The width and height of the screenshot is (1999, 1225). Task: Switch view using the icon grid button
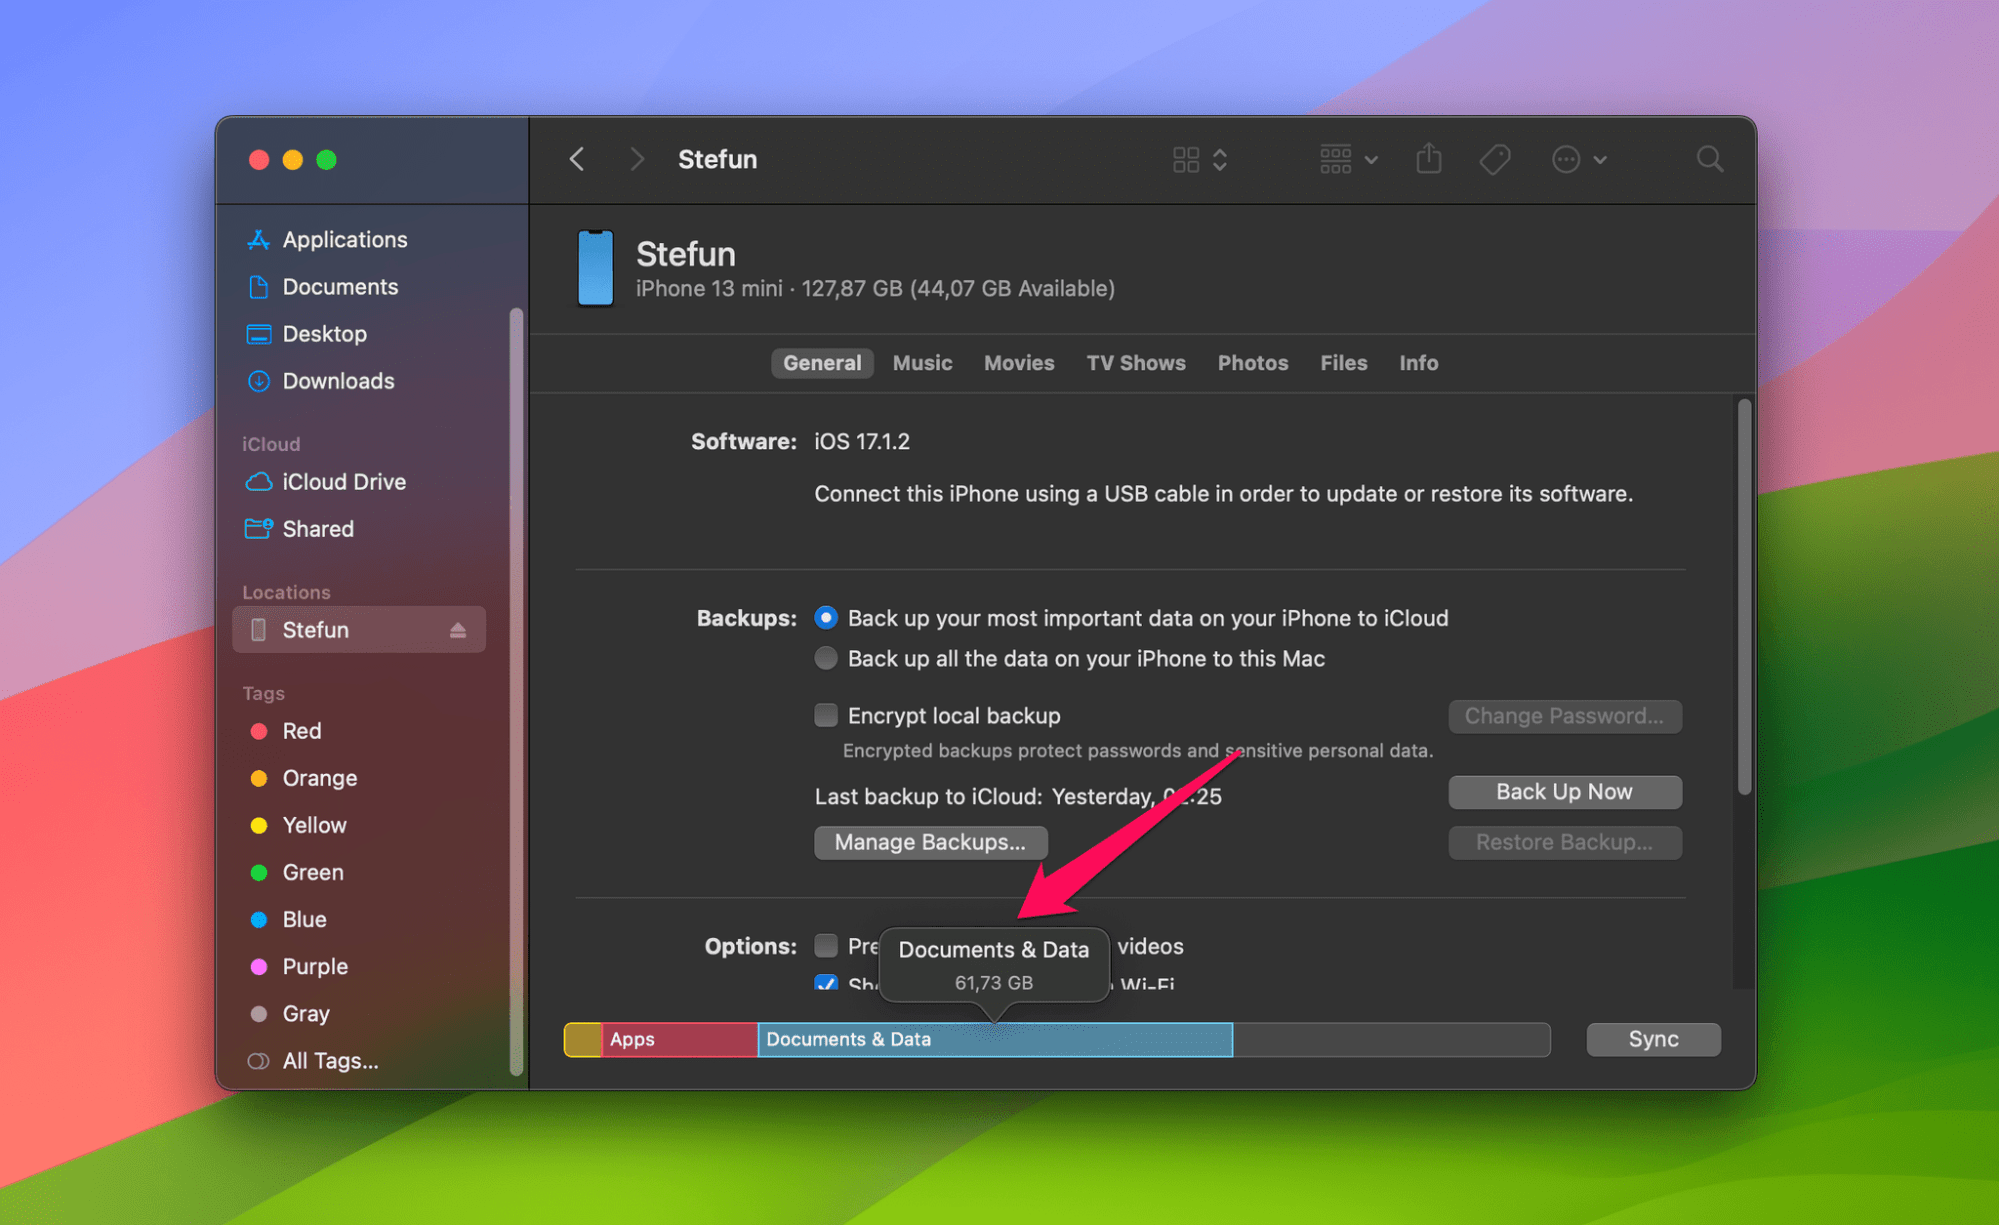click(x=1199, y=159)
